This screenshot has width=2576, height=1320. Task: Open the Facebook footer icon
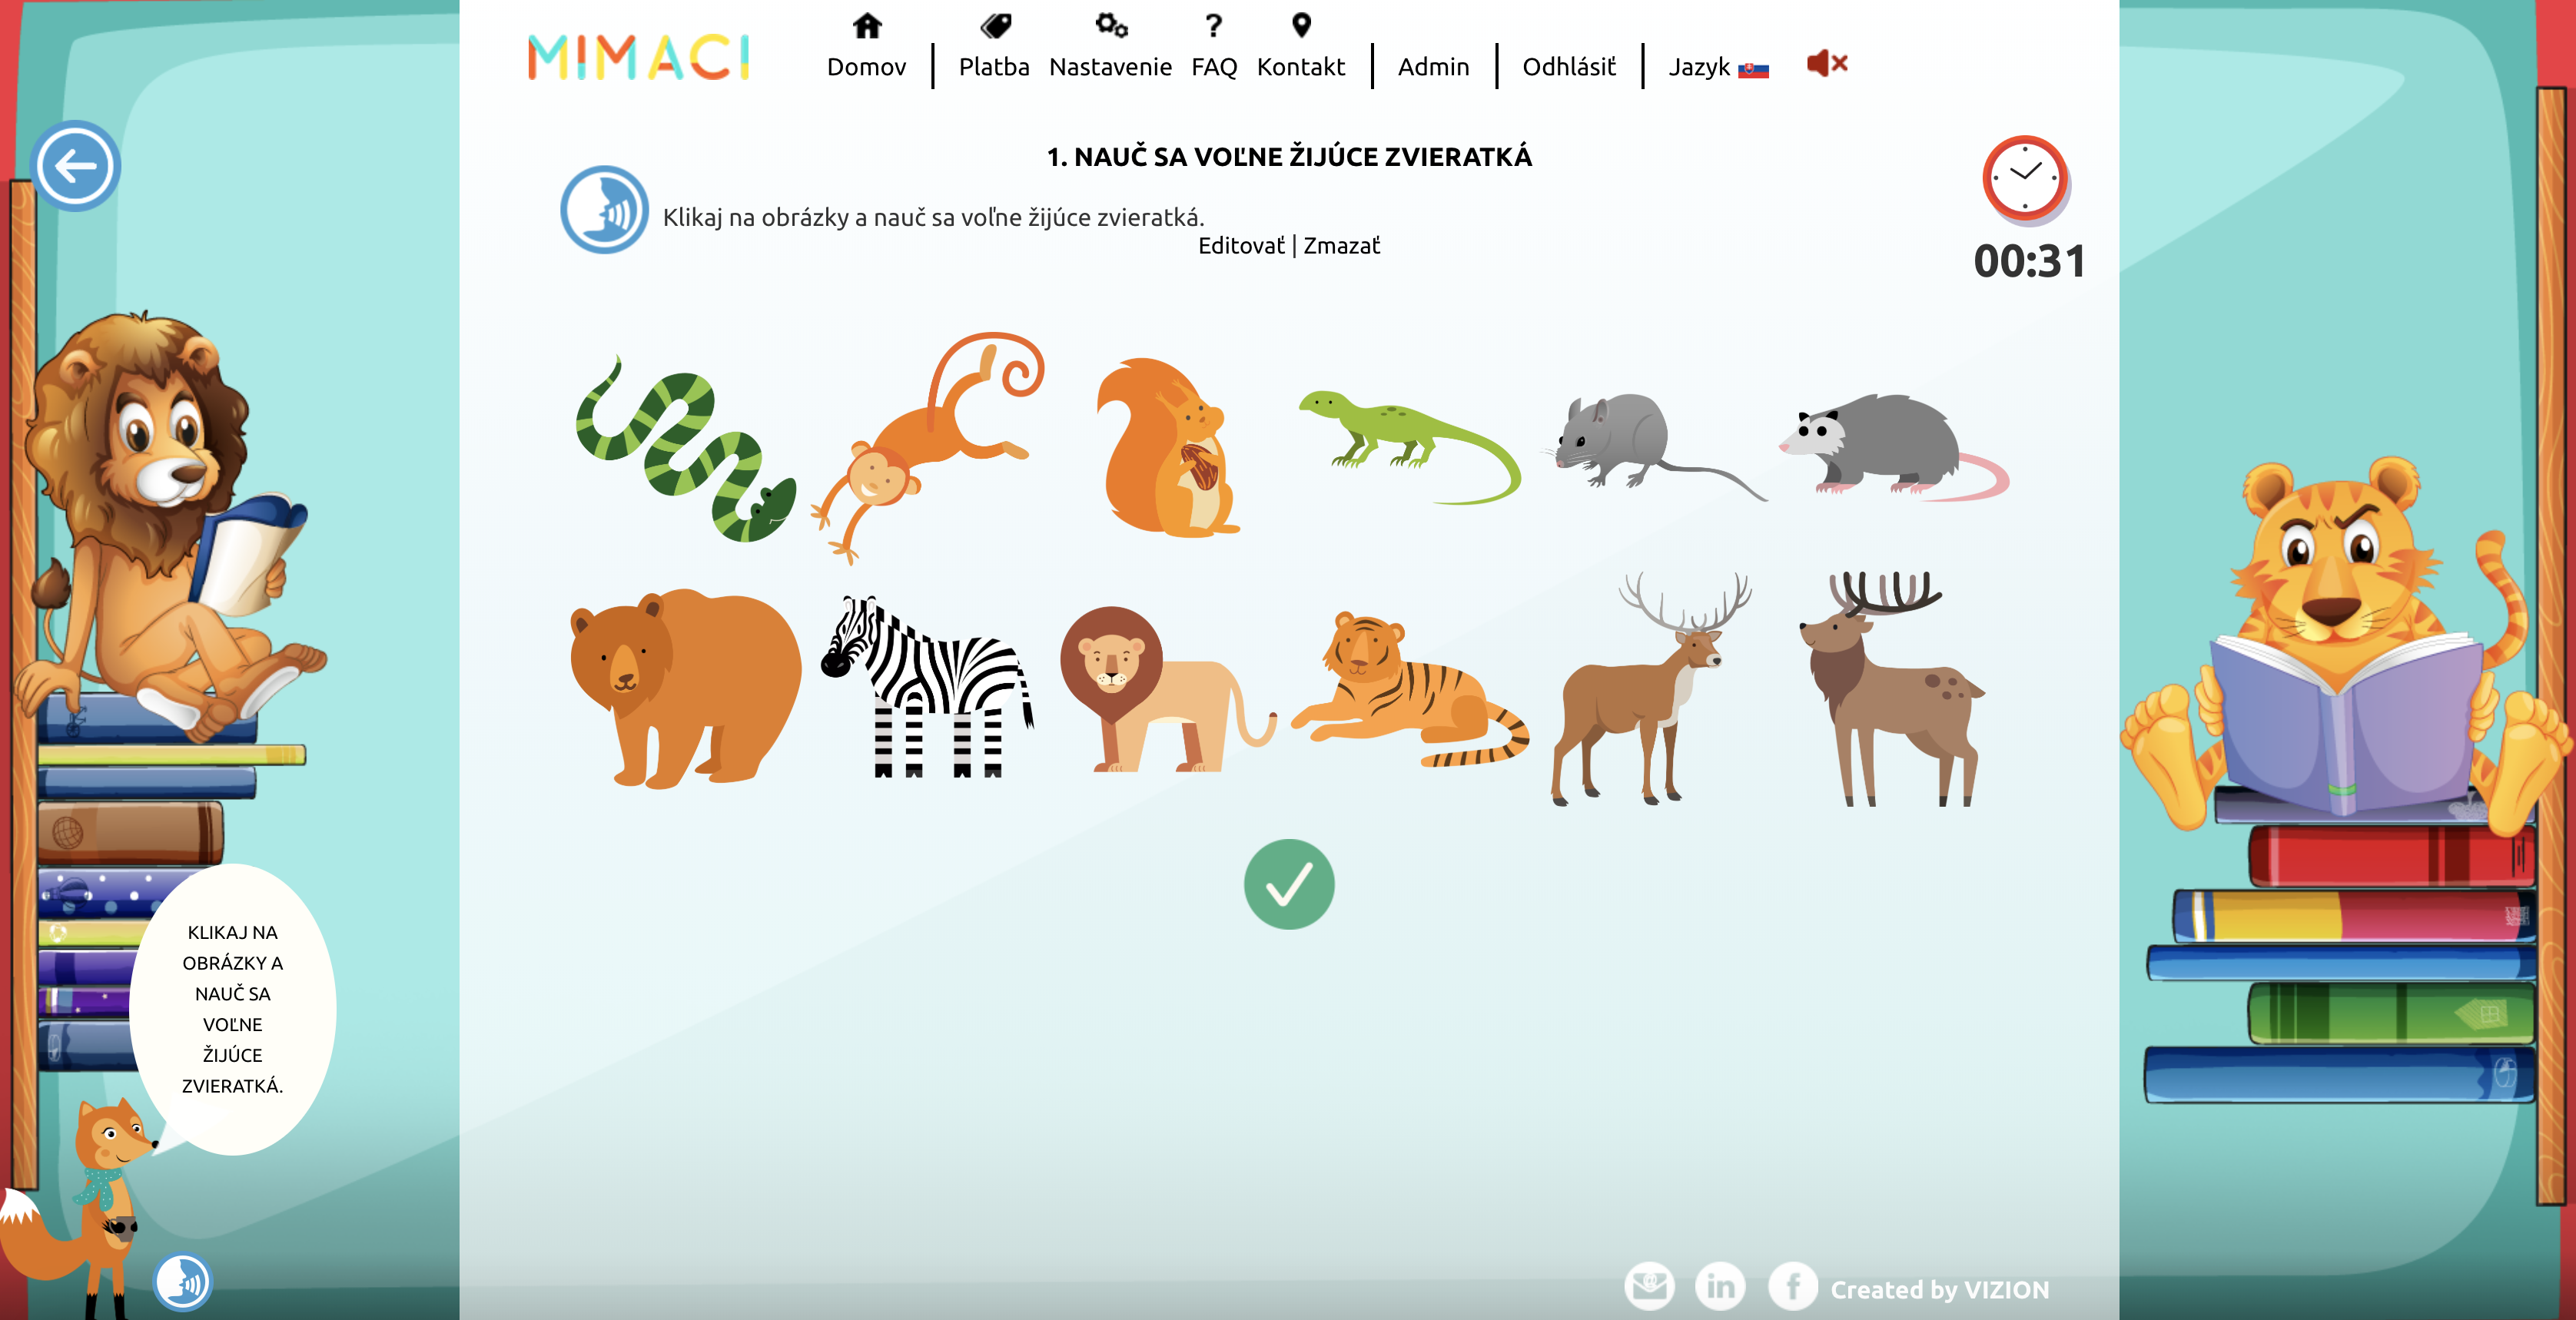pyautogui.click(x=1792, y=1286)
